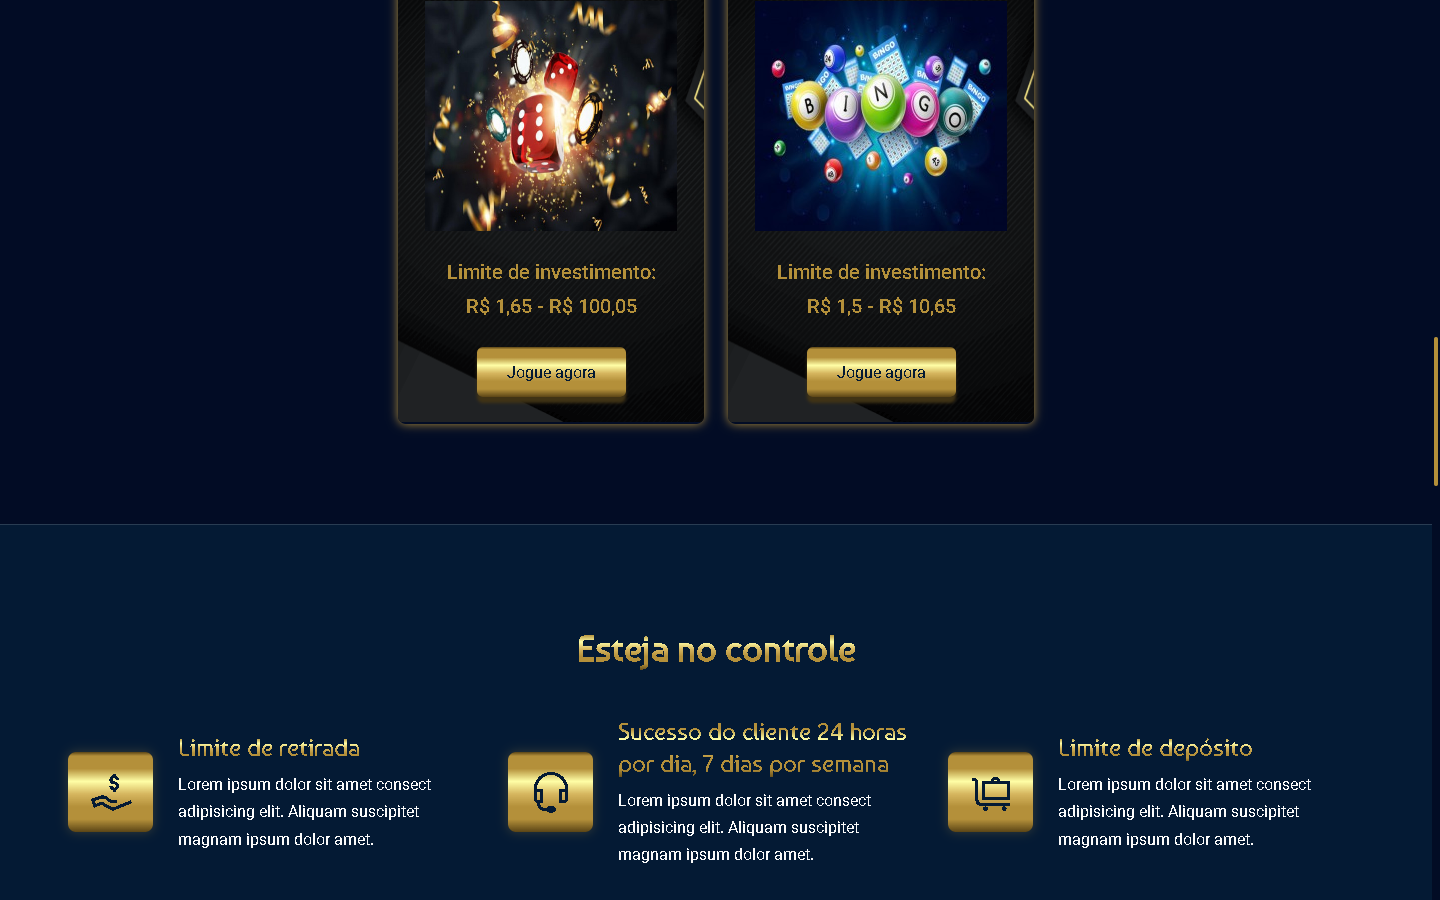Click the gold chevron beside the bingo card
The height and width of the screenshot is (900, 1440).
tap(1029, 92)
